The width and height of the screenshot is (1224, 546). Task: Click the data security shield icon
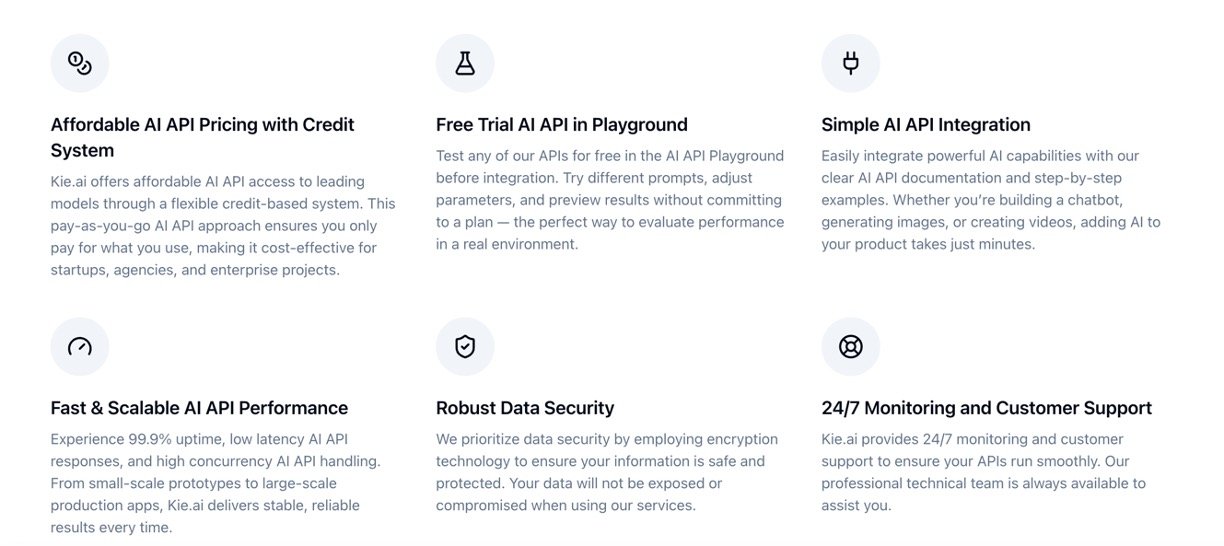point(465,347)
